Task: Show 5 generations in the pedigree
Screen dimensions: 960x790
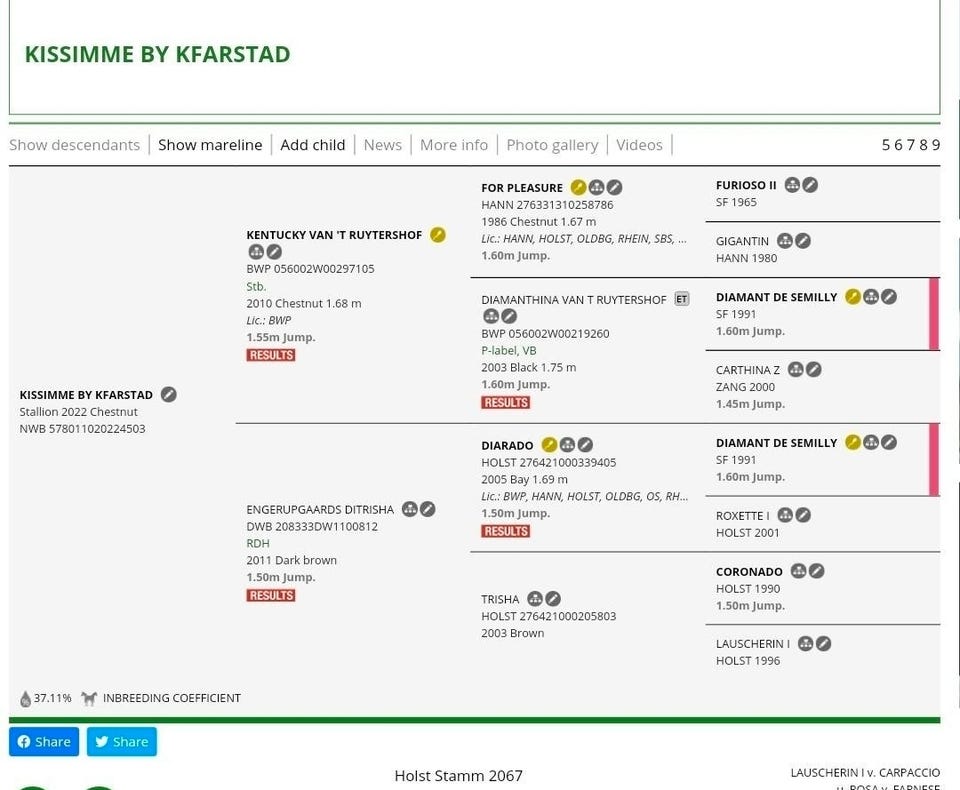Action: coord(886,145)
